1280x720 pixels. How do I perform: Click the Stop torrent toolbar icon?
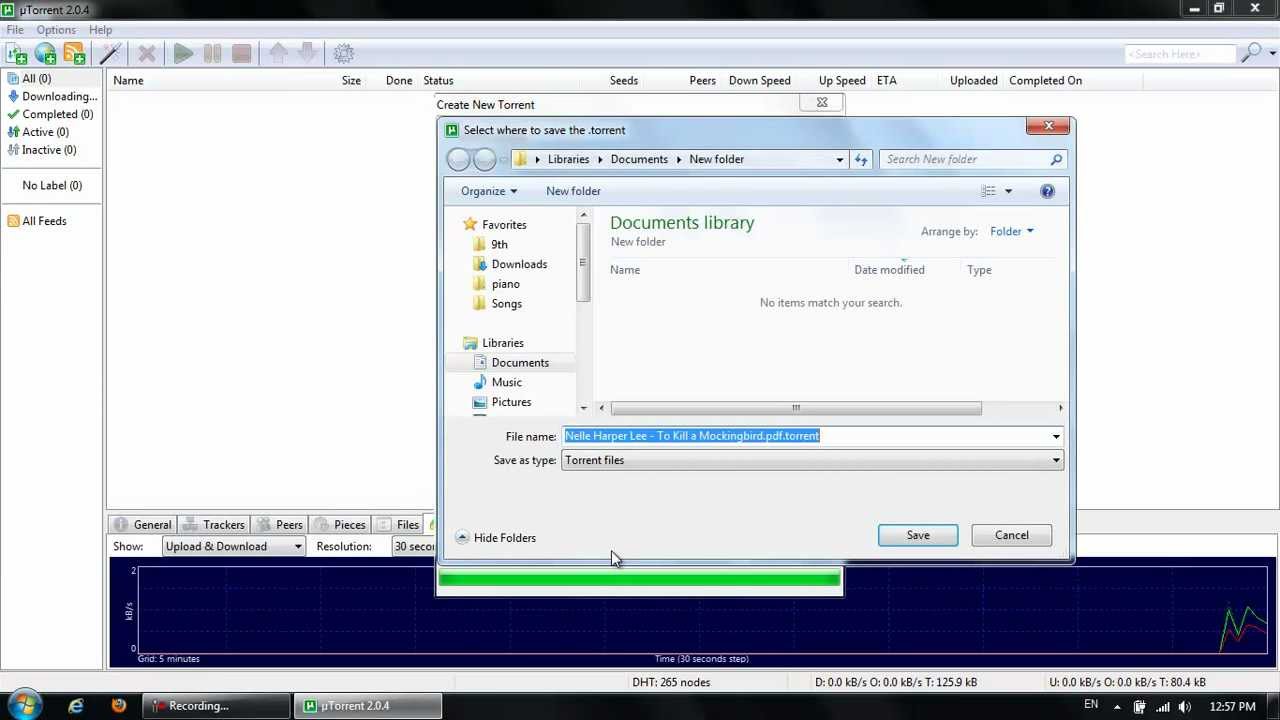[x=241, y=54]
